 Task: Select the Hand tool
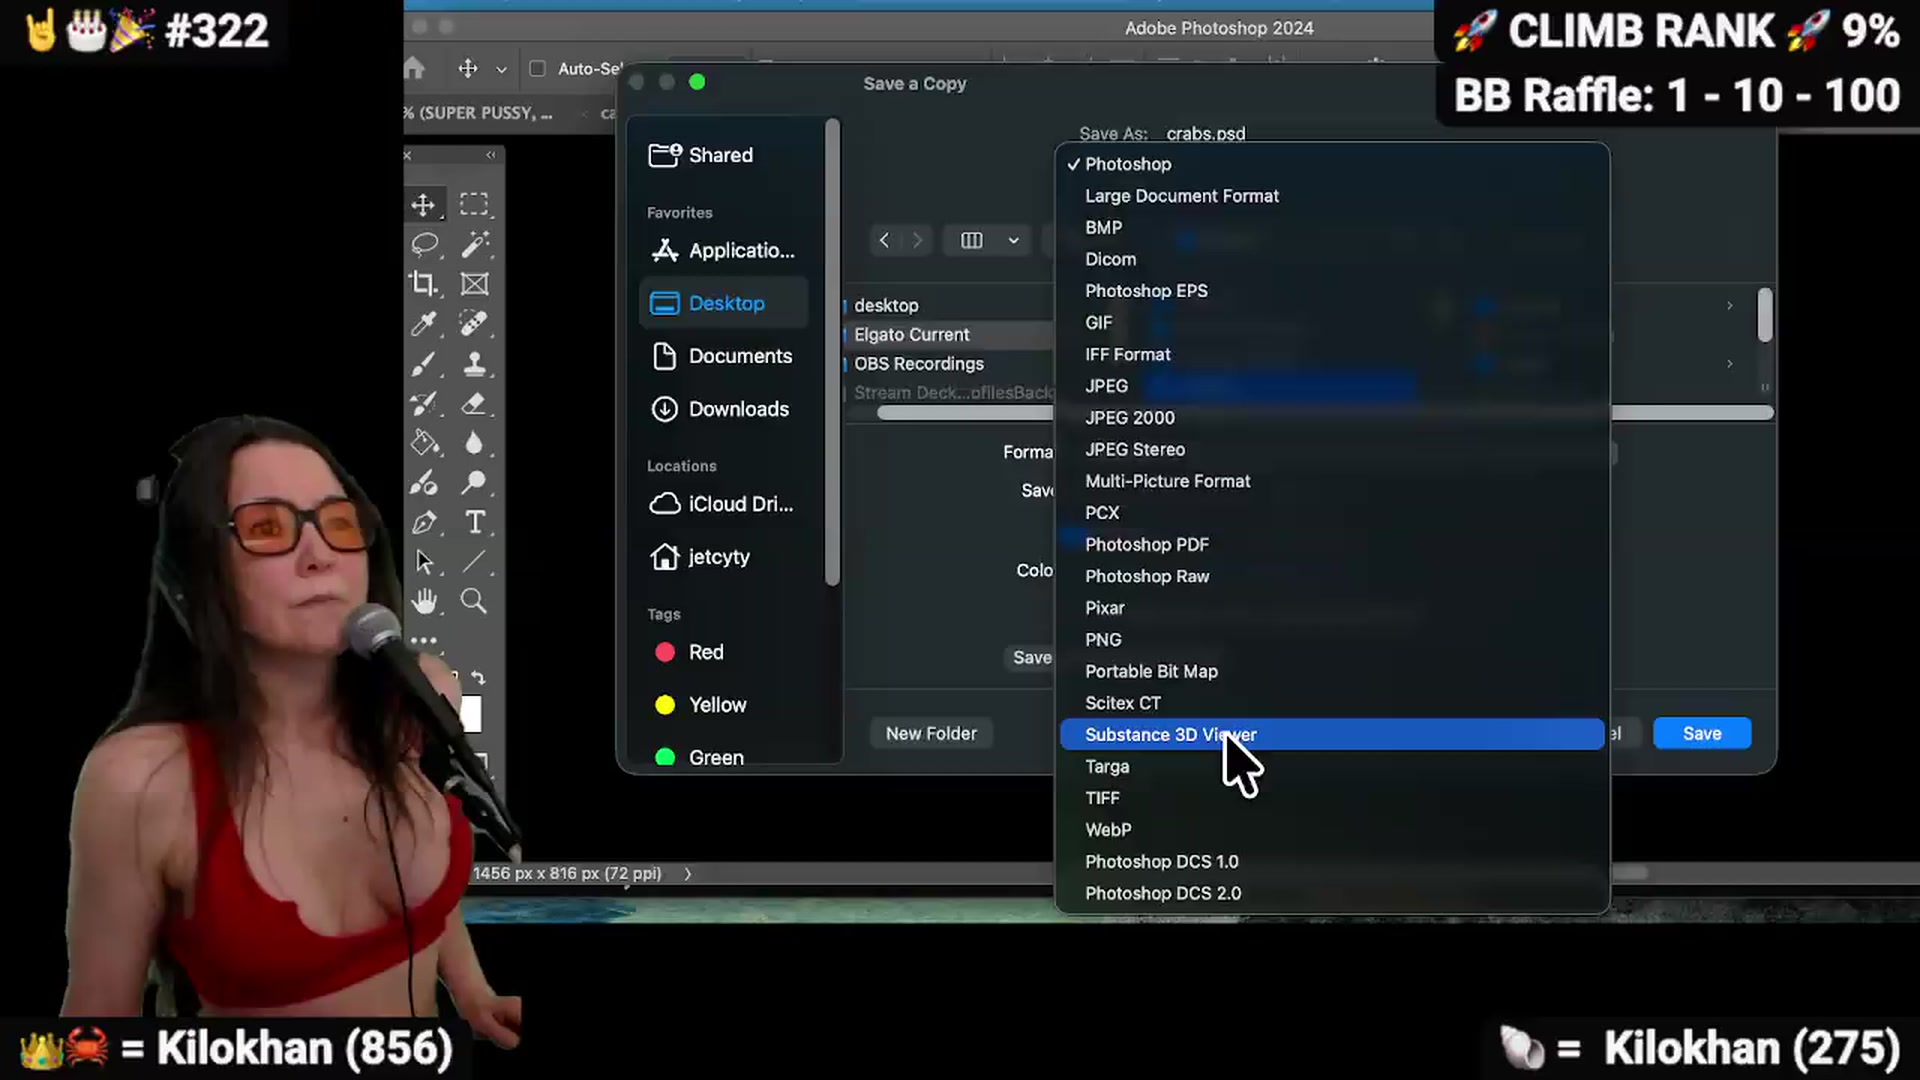tap(424, 601)
